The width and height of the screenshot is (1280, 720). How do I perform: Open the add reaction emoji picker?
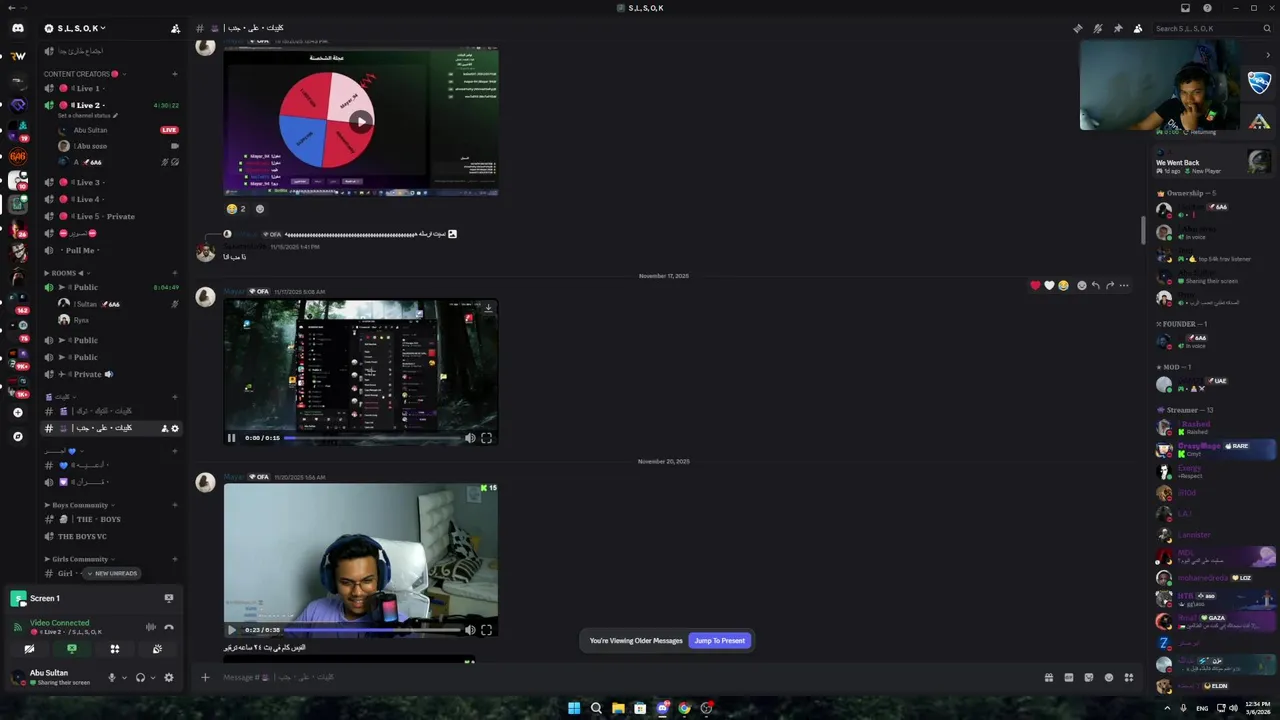tap(1081, 285)
